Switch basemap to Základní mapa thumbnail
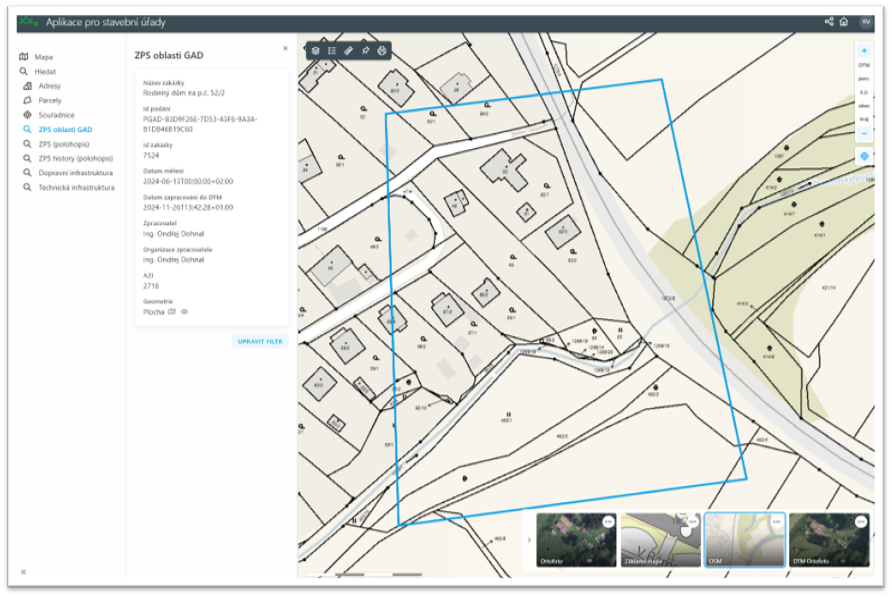This screenshot has width=892, height=597. click(x=660, y=540)
